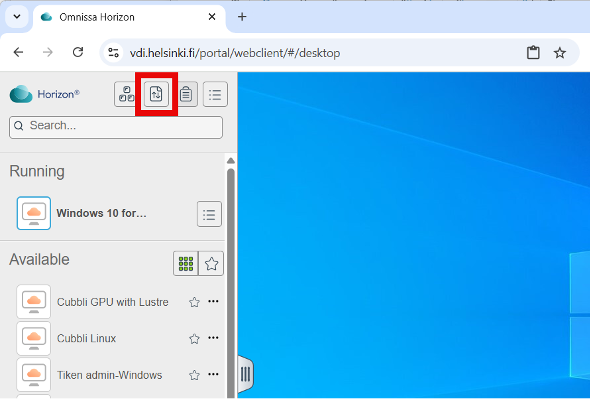
Task: Click the Cubbli Linux desktop icon
Action: (33, 338)
